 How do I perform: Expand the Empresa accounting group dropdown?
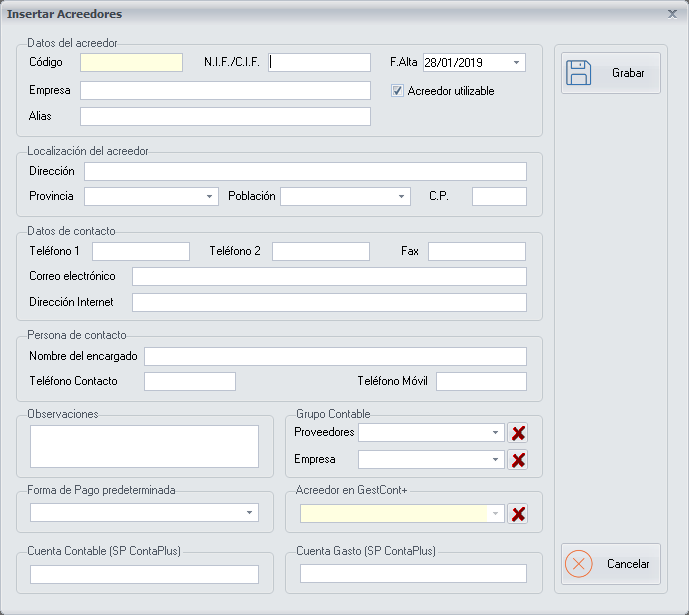point(496,460)
